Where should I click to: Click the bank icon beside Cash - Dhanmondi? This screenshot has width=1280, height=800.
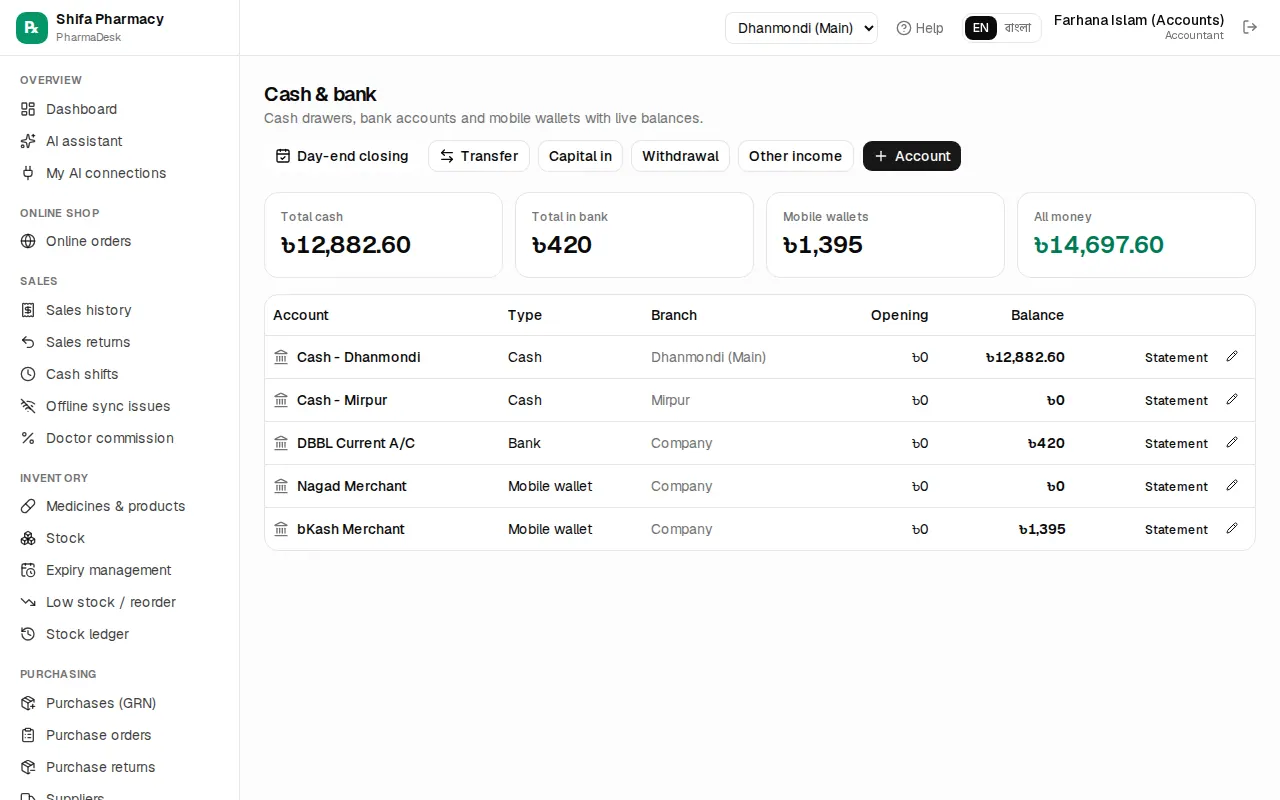281,357
